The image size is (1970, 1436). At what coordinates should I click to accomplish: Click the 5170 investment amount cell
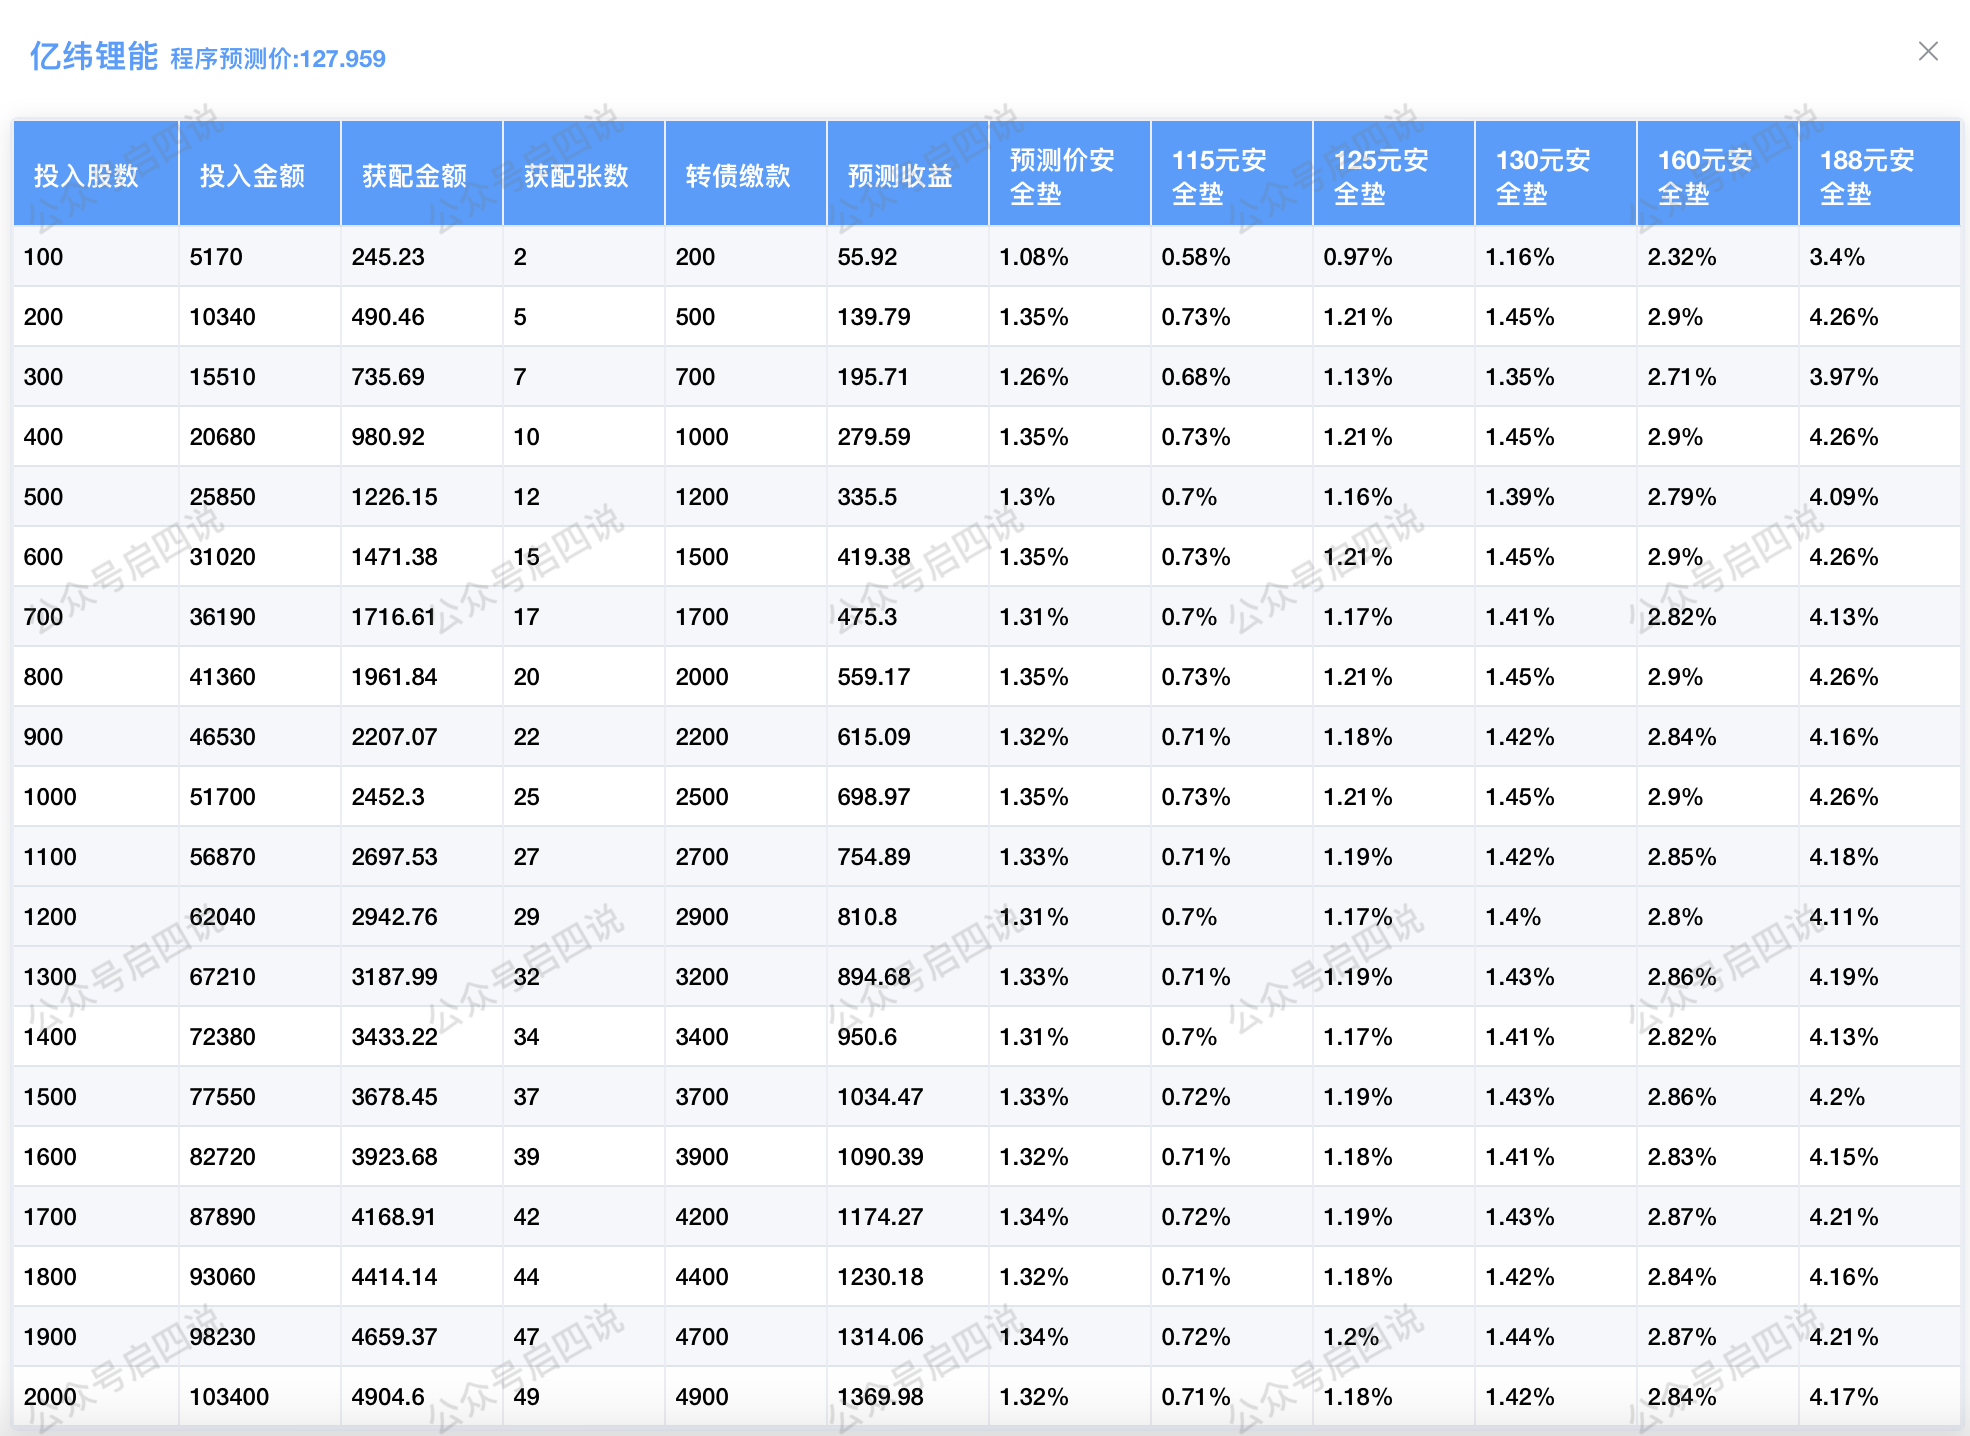point(216,257)
